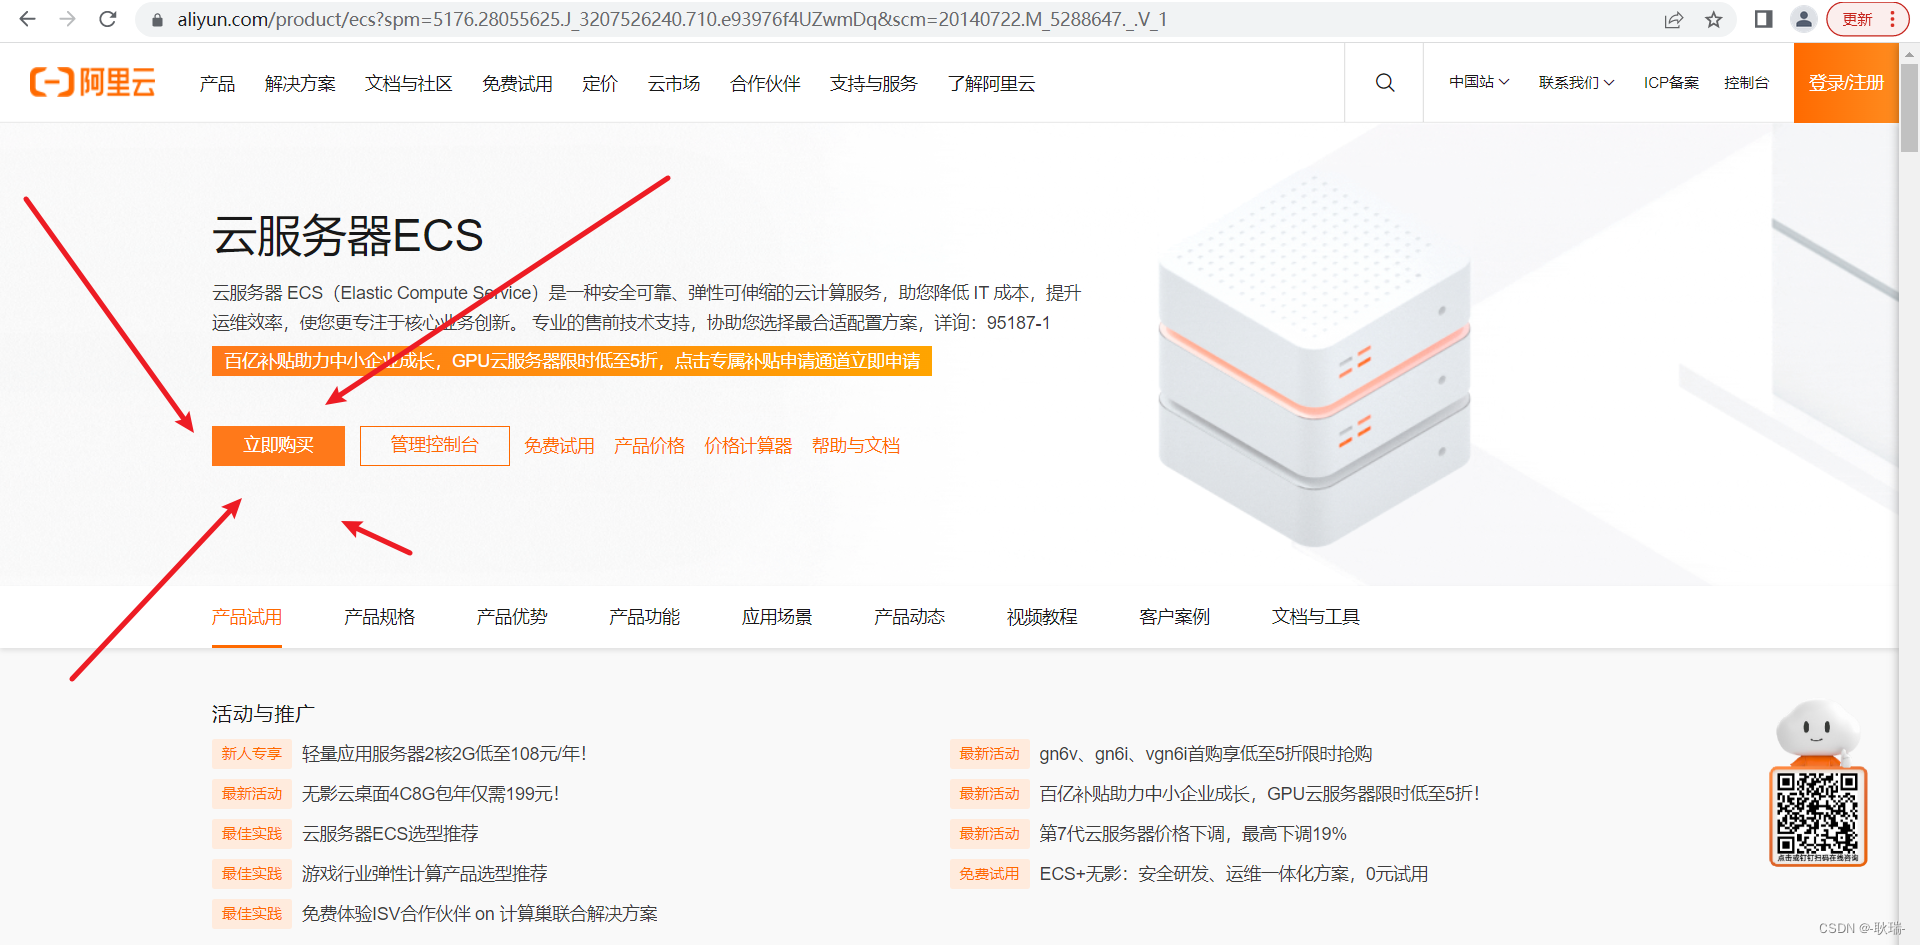The width and height of the screenshot is (1920, 945).
Task: Click the orange 立即购买 button
Action: (278, 445)
